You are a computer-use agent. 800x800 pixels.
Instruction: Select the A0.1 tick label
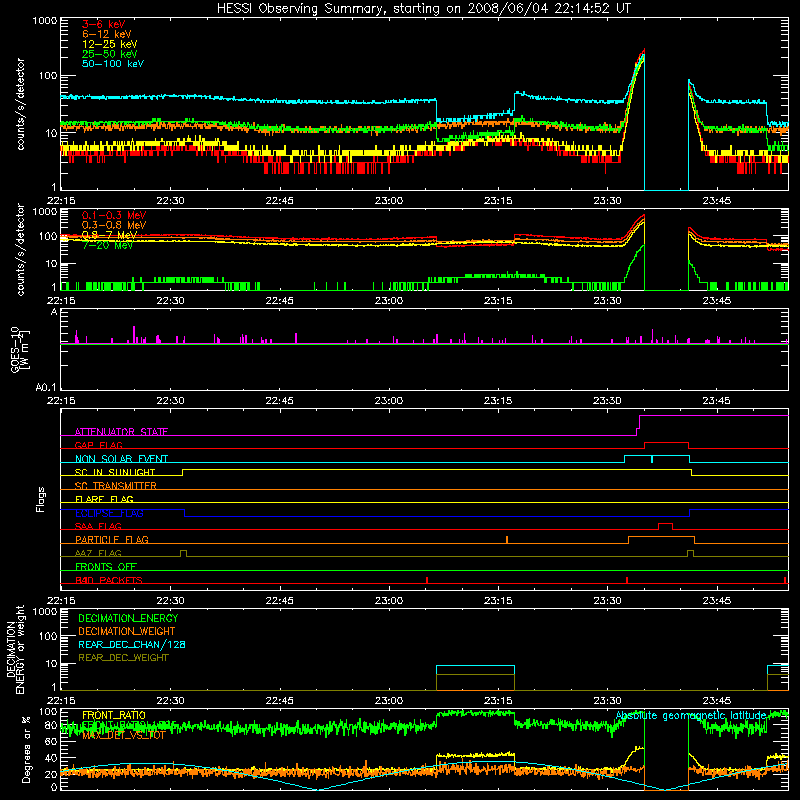coord(46,388)
